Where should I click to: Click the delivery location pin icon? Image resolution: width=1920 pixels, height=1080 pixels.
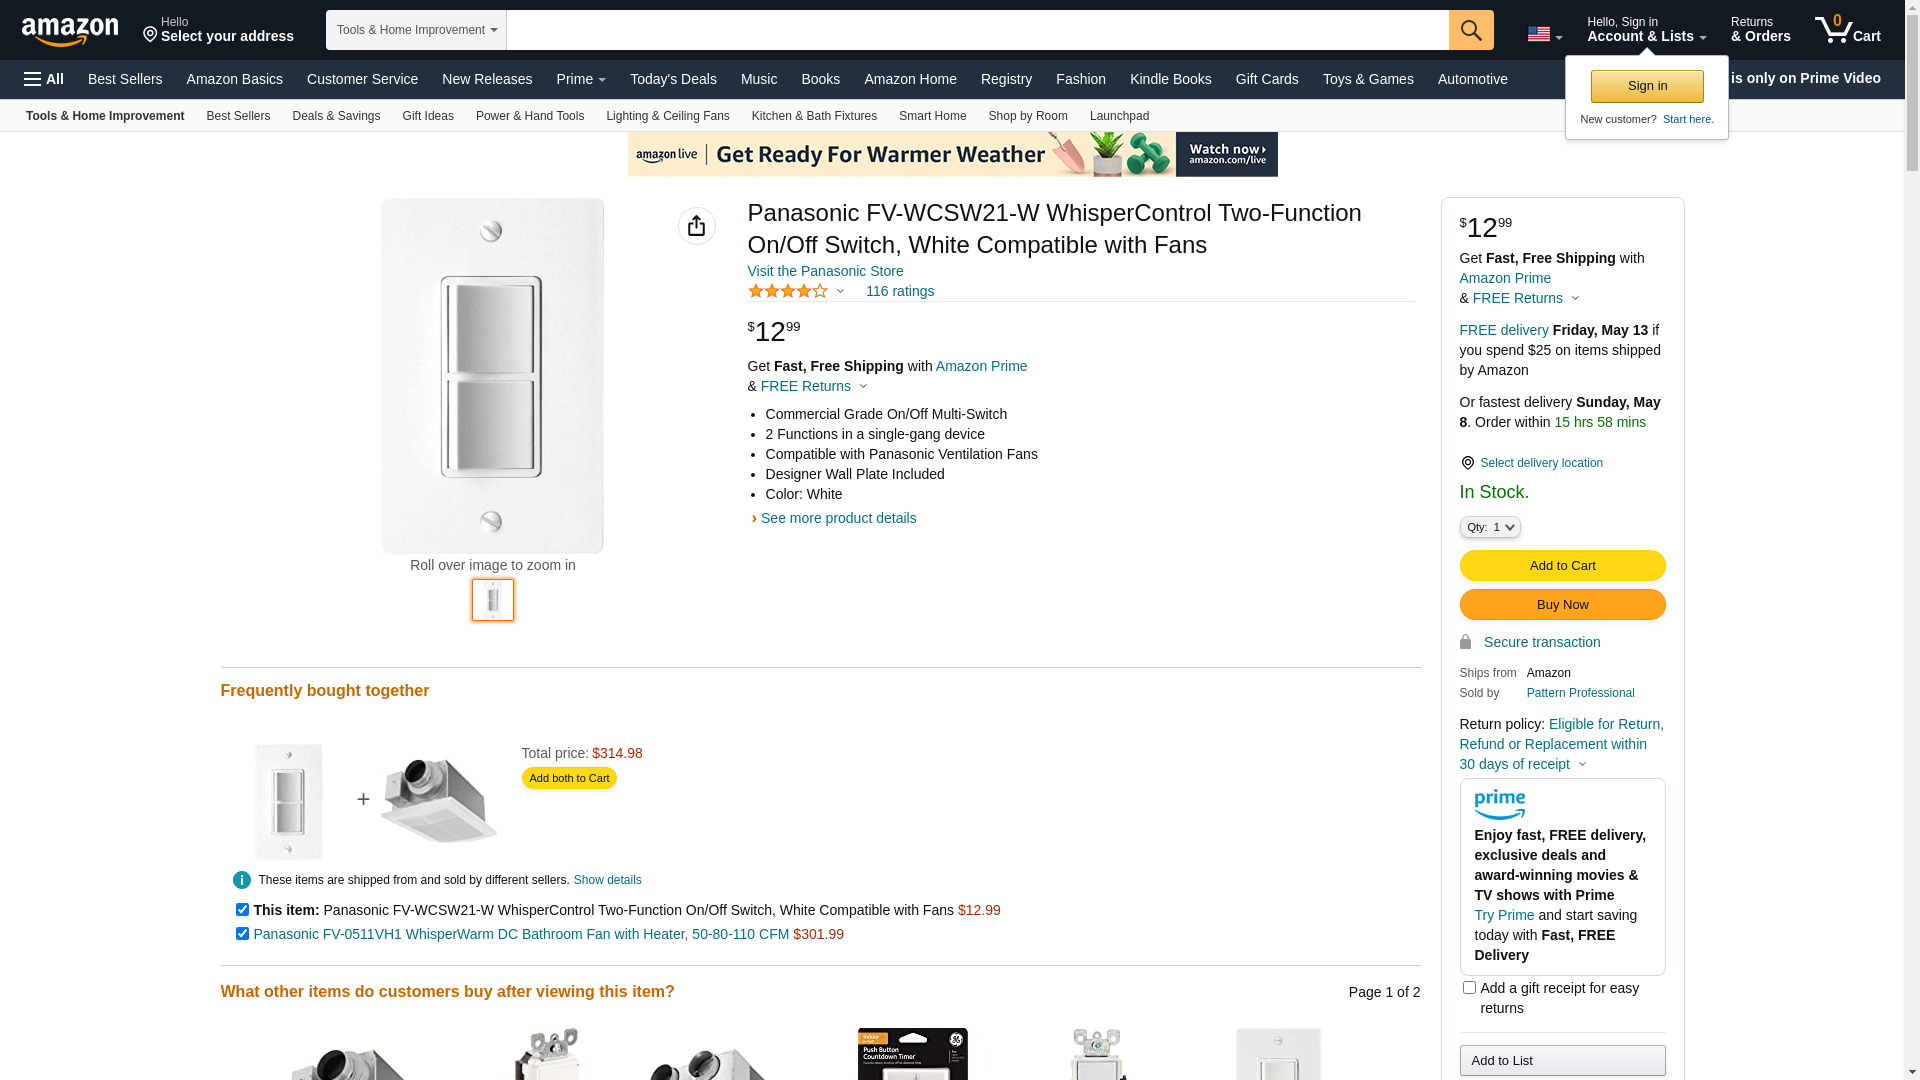pos(1467,463)
